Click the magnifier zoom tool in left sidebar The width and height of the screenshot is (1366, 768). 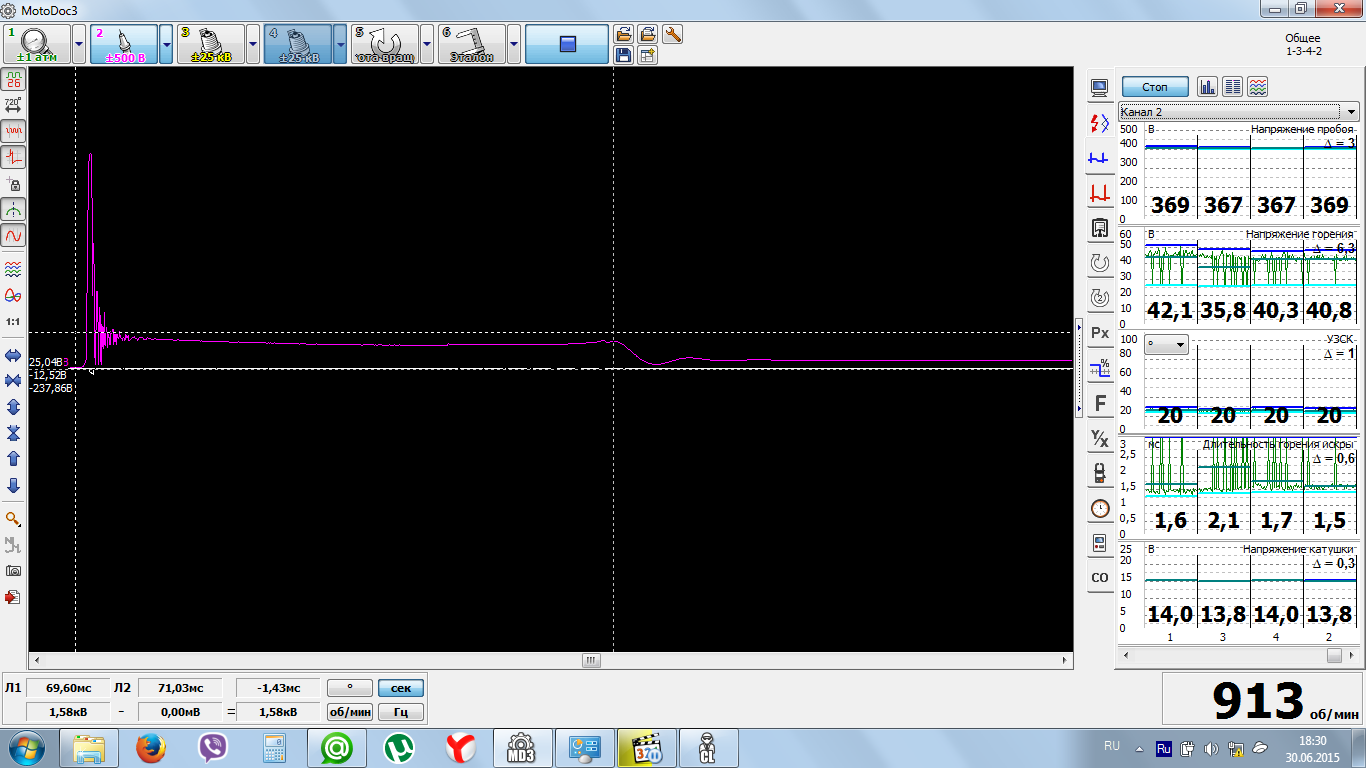pyautogui.click(x=14, y=519)
